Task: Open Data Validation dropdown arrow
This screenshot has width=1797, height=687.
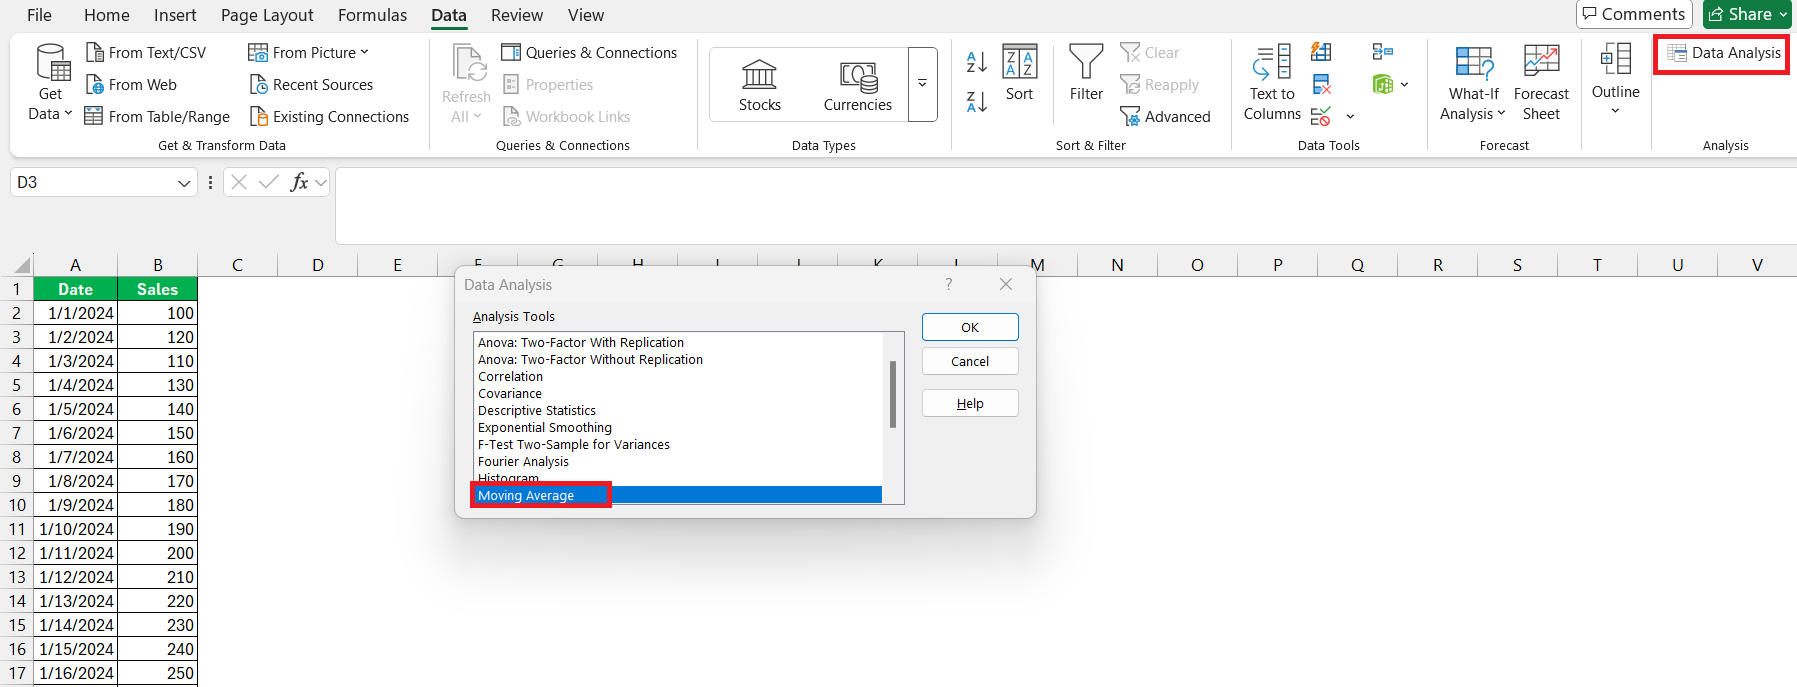Action: click(x=1350, y=117)
